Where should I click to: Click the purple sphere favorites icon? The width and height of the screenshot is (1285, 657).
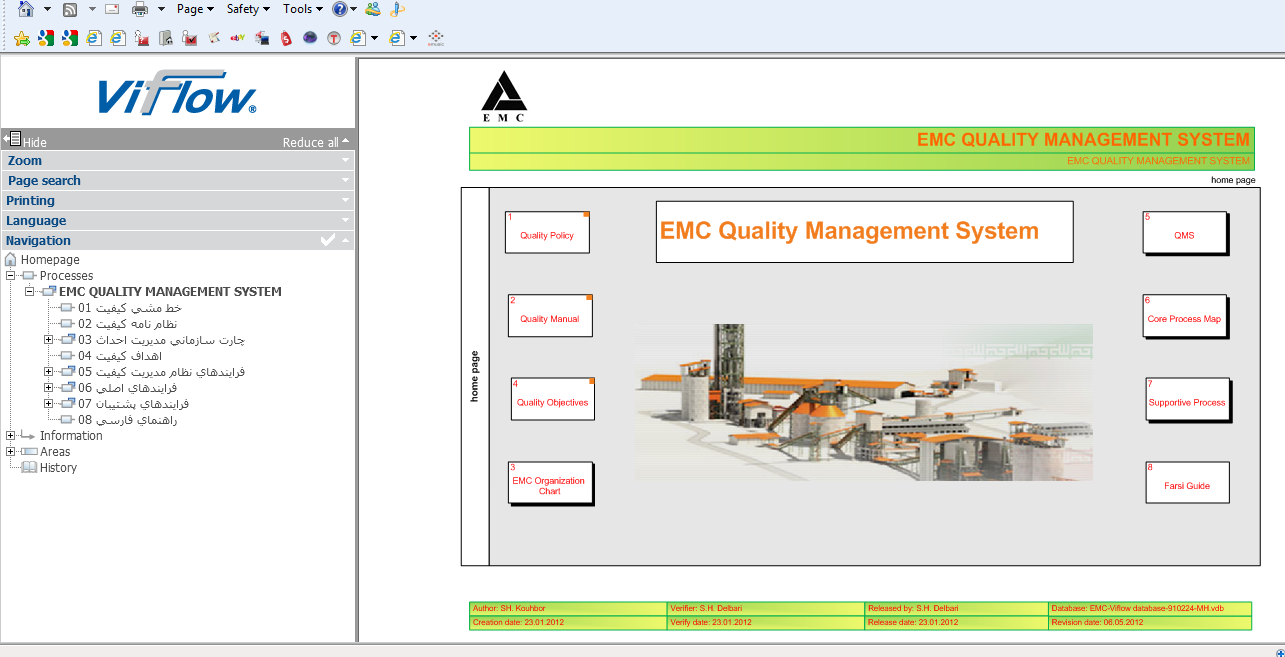pyautogui.click(x=310, y=38)
